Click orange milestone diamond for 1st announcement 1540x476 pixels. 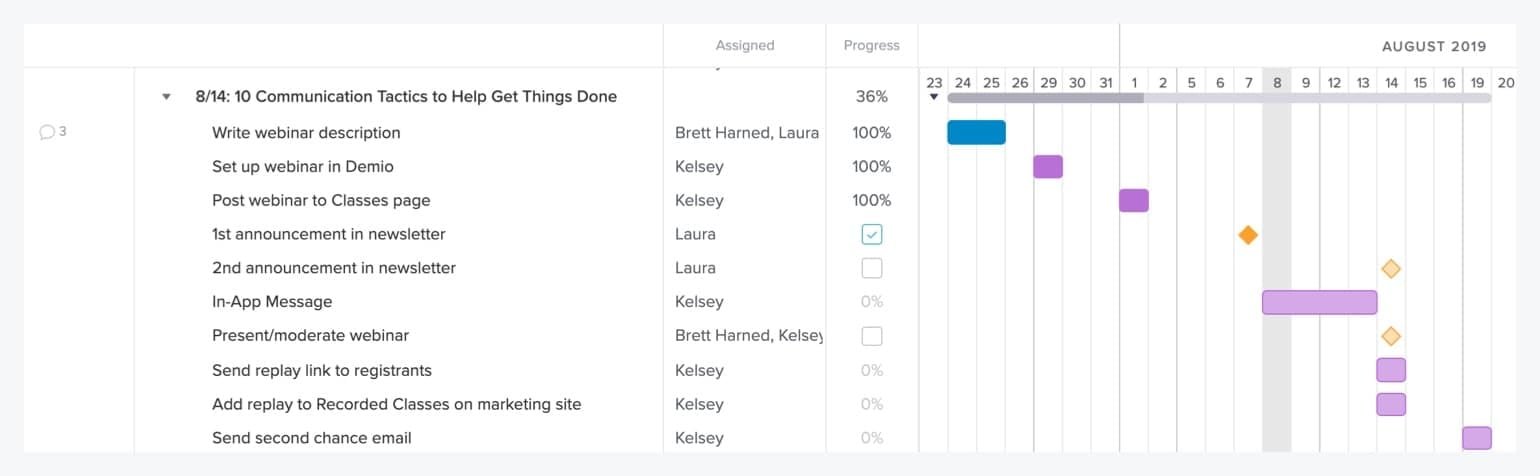1248,235
